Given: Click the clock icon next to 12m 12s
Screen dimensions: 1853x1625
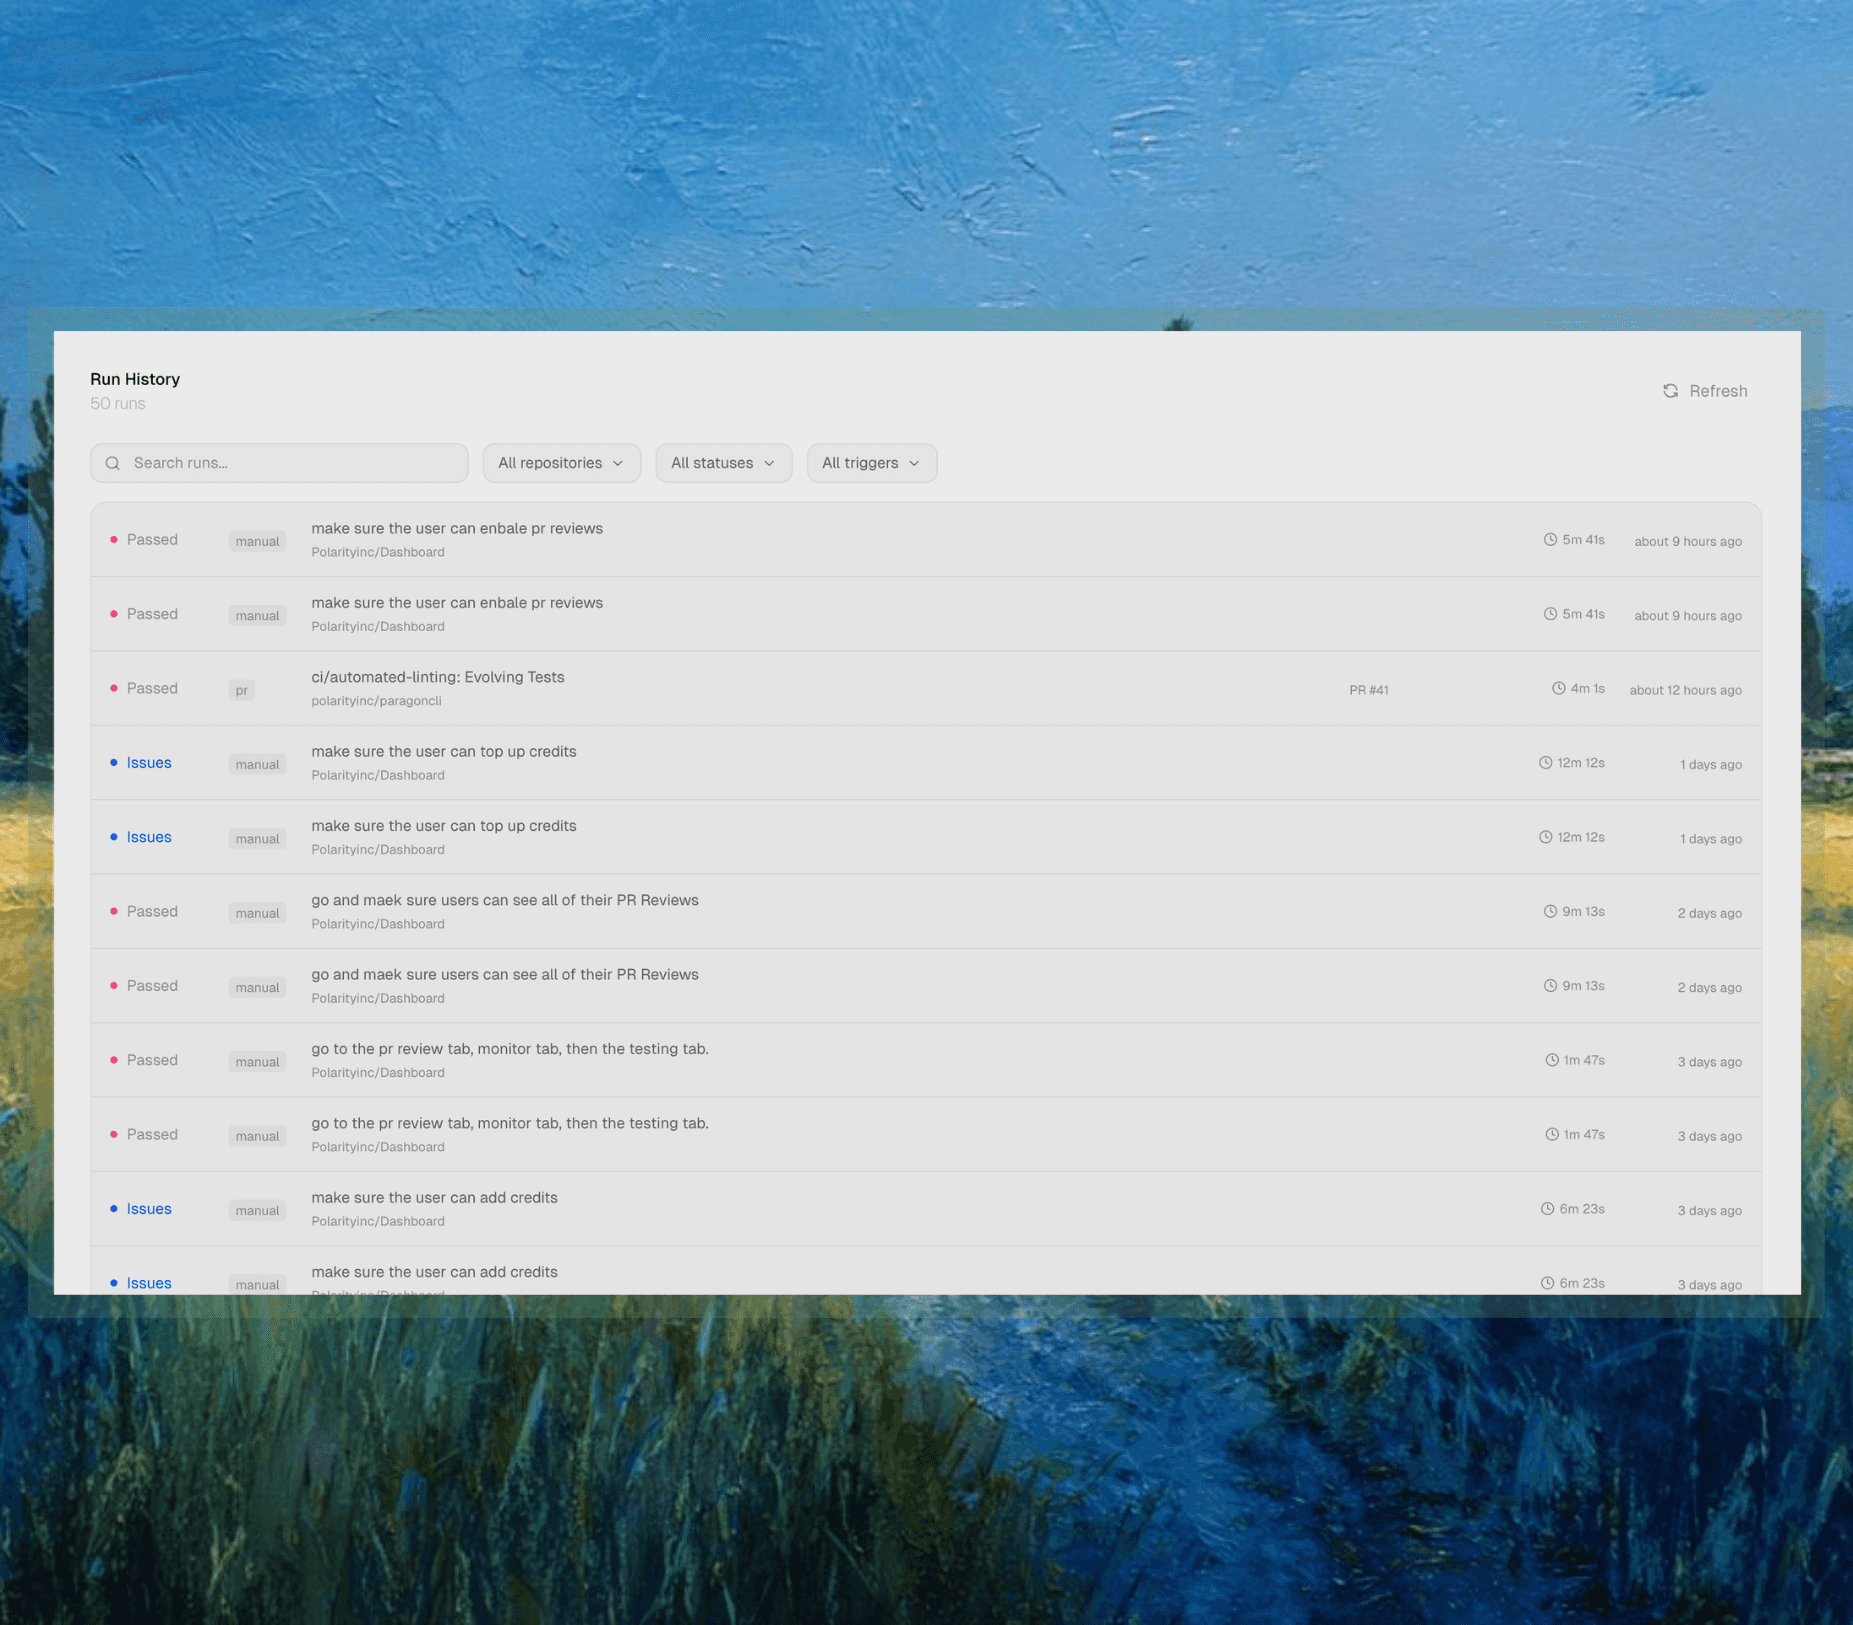Looking at the screenshot, I should (1547, 762).
